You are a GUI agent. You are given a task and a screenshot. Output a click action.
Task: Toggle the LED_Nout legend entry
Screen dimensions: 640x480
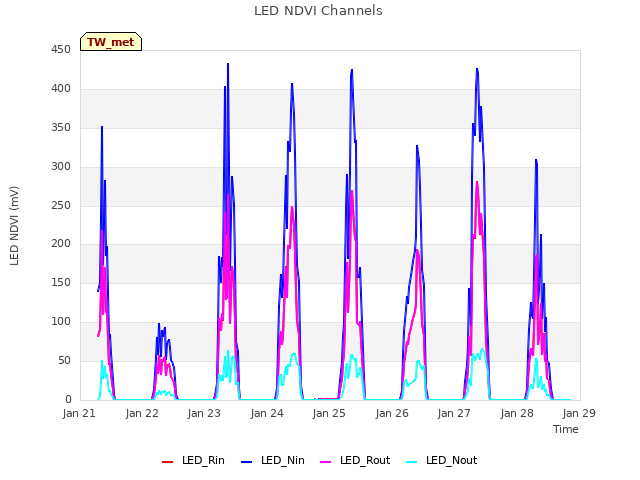[442, 460]
